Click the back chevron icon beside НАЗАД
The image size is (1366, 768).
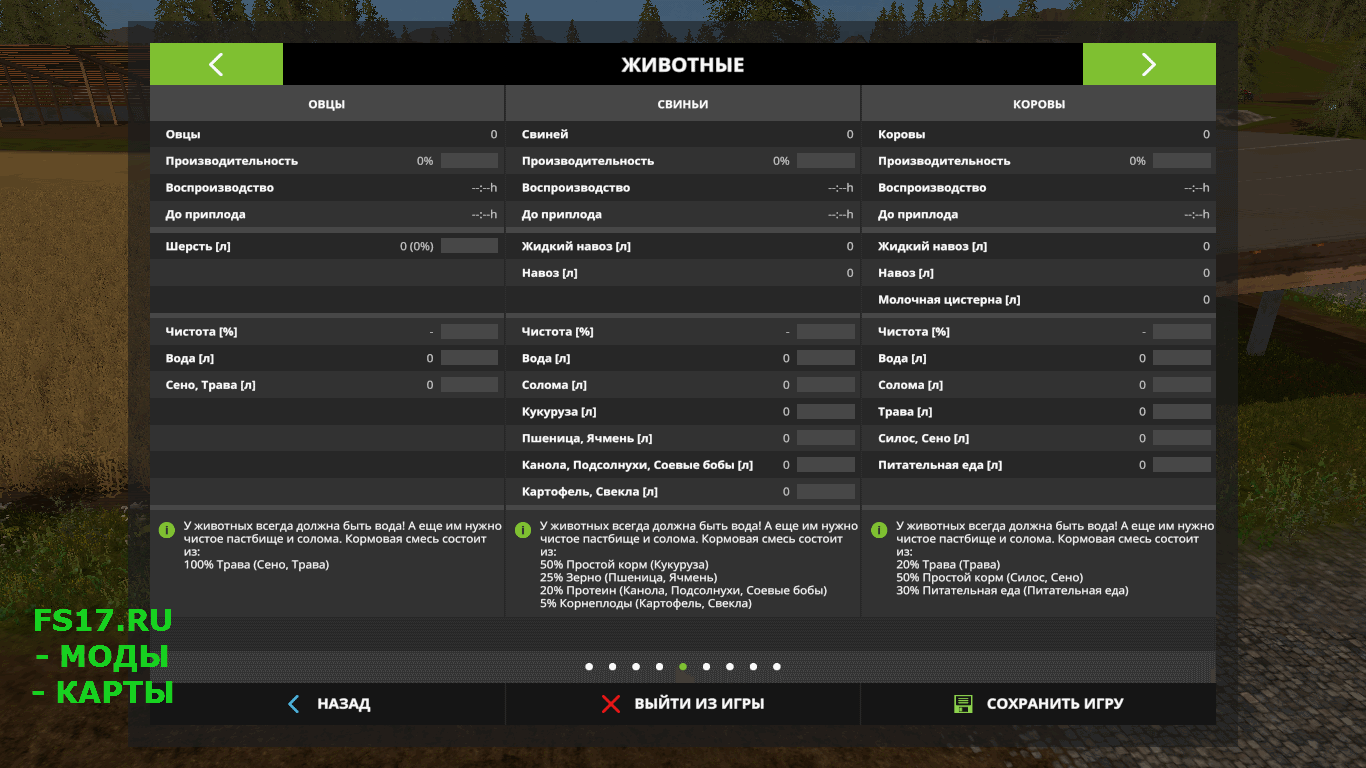293,704
